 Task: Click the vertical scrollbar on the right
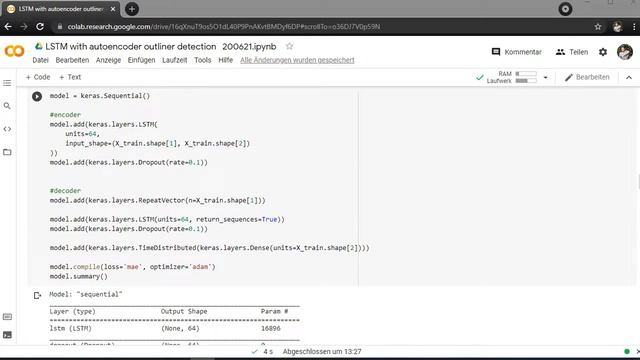pyautogui.click(x=638, y=182)
